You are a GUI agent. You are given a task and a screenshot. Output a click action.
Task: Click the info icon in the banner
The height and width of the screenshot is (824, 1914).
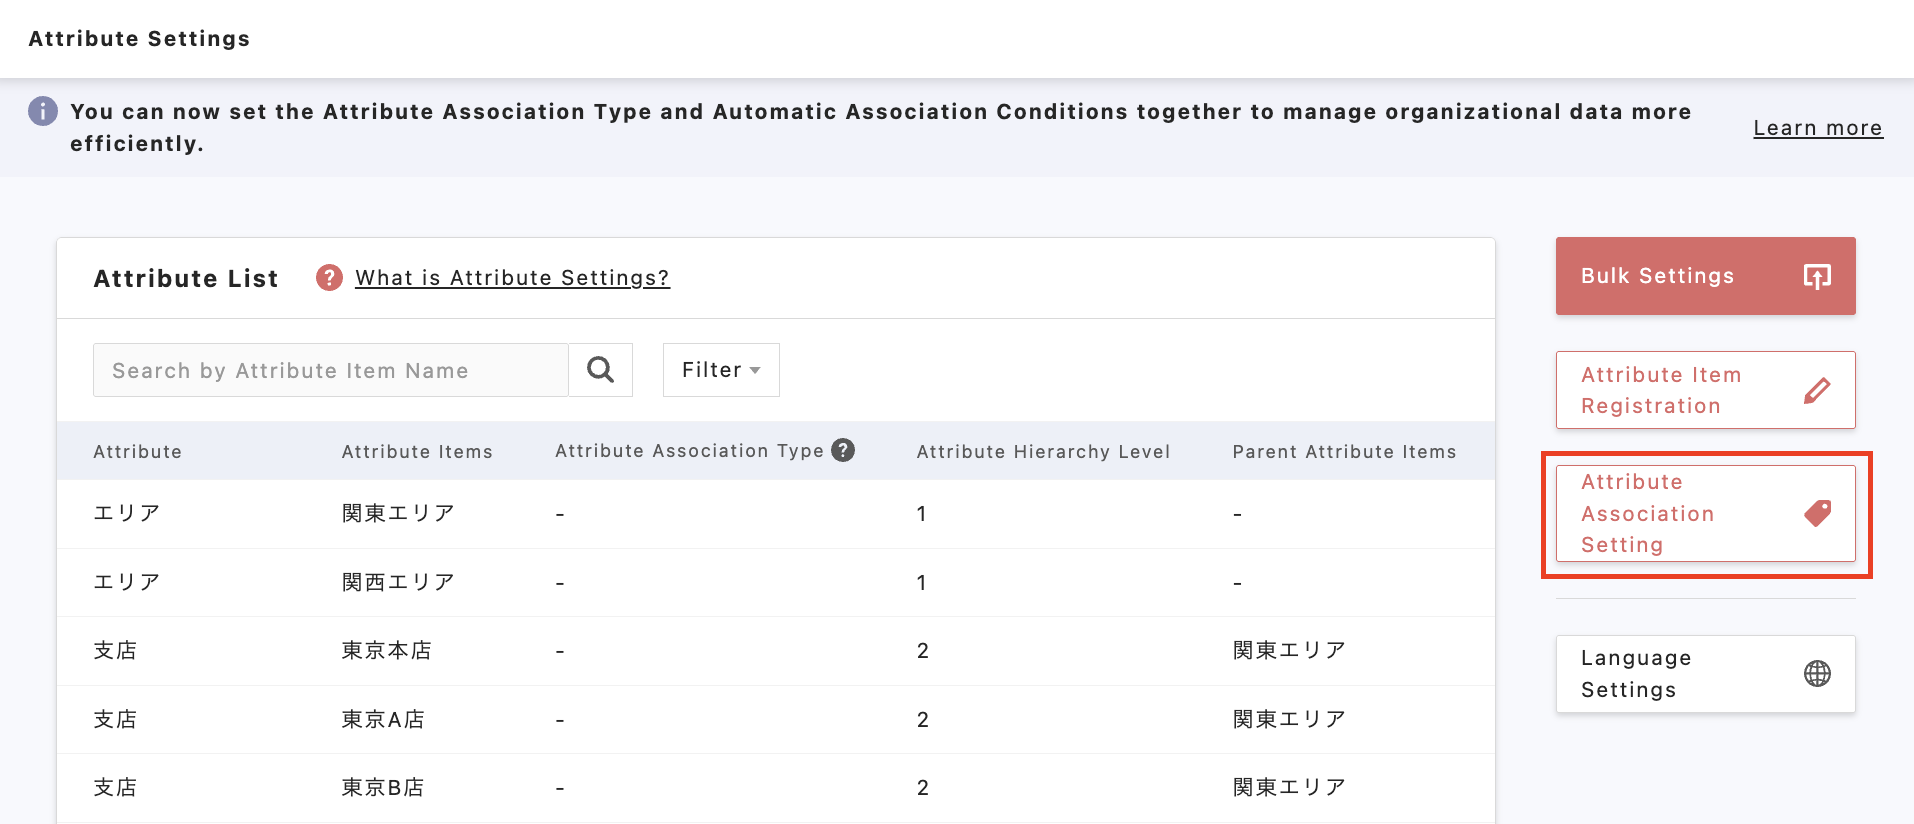click(43, 111)
